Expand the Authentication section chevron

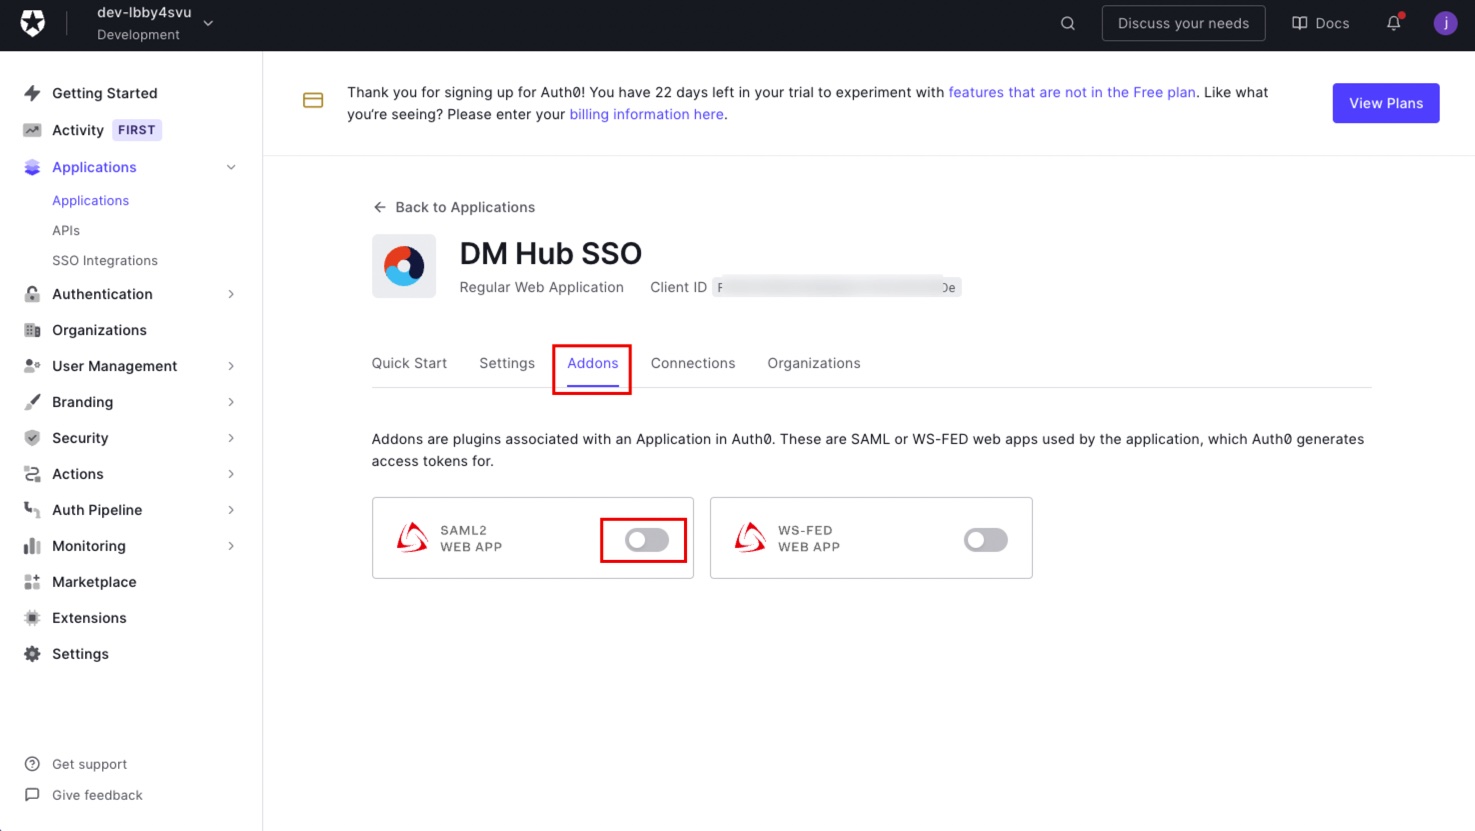coord(231,294)
